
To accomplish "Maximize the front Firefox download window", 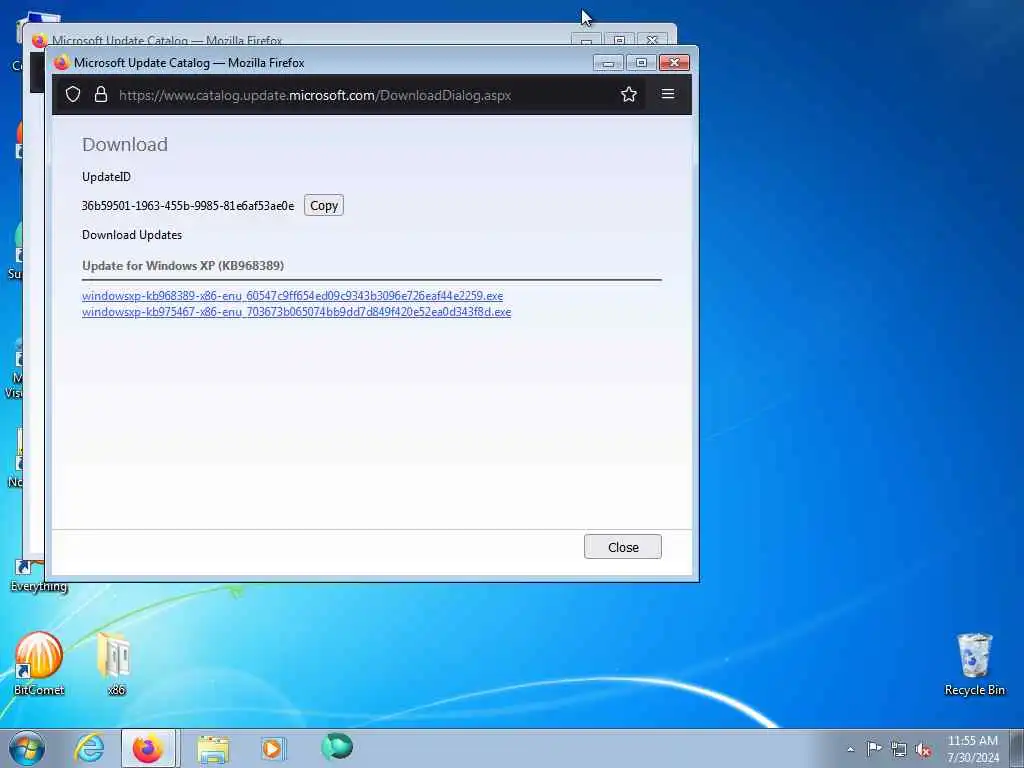I will 641,63.
